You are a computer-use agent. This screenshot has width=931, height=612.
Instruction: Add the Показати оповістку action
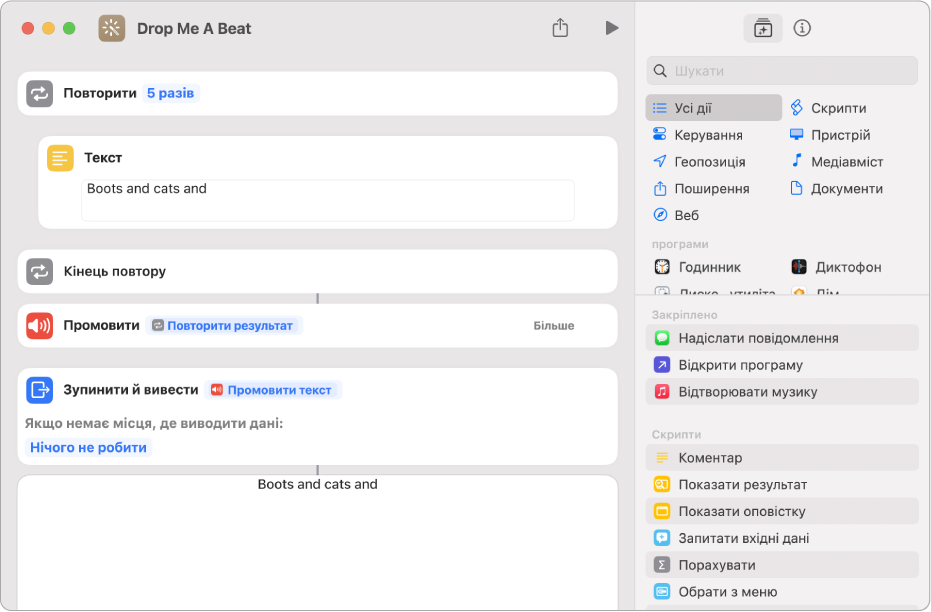(782, 511)
